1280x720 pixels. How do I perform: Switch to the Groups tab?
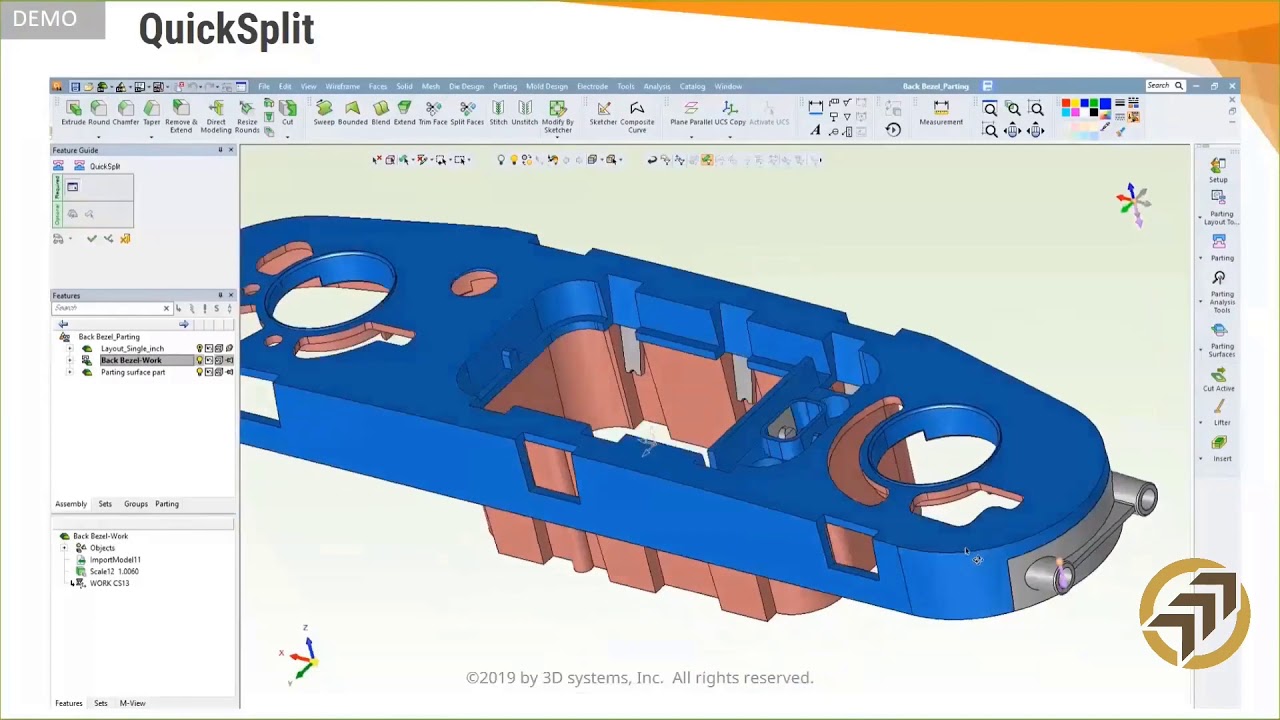point(136,504)
